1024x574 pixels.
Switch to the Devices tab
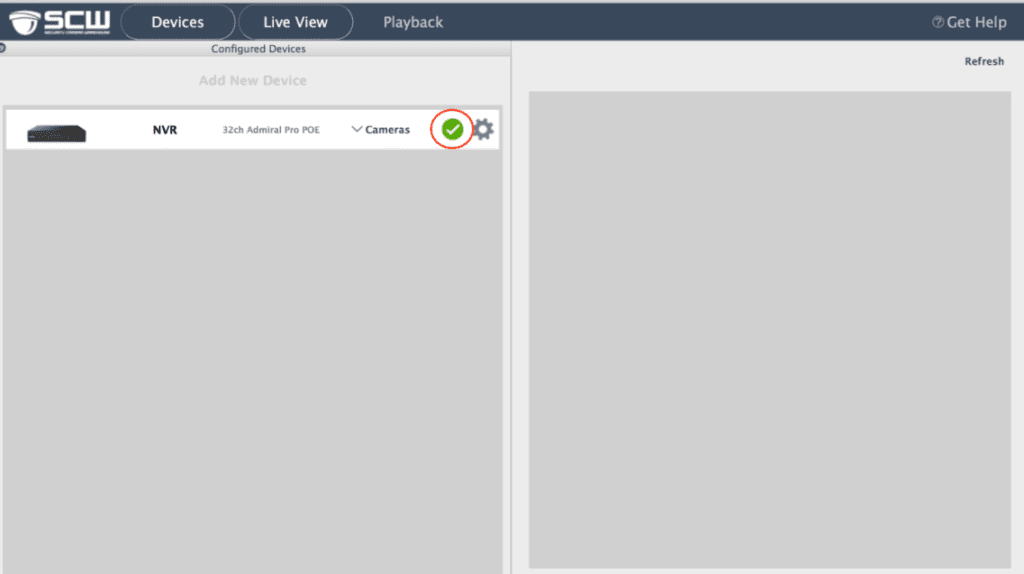tap(177, 22)
